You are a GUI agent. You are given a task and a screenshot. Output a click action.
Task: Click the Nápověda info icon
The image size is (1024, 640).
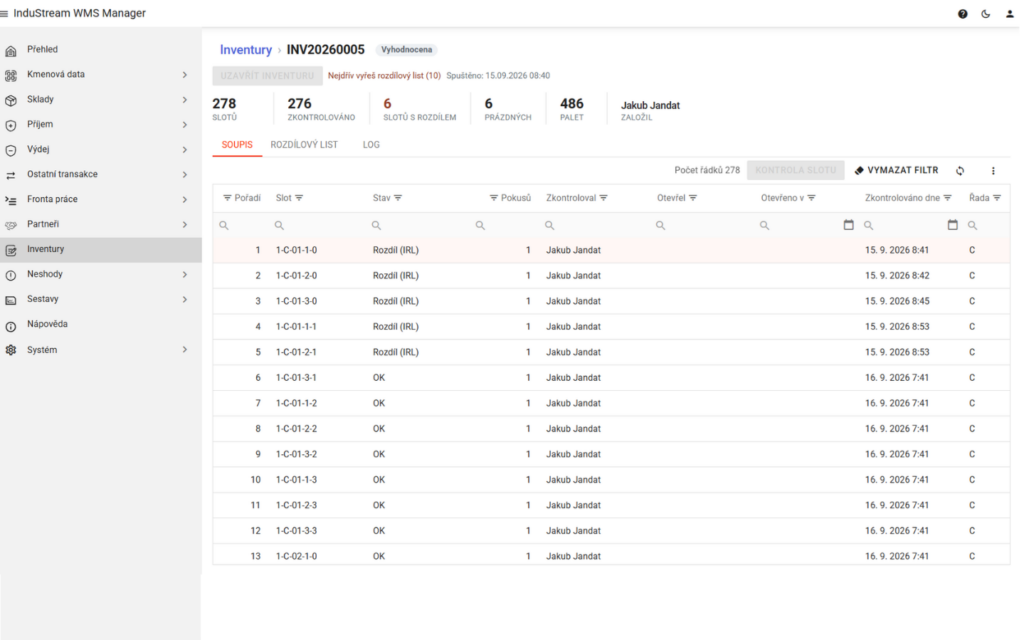pos(11,325)
